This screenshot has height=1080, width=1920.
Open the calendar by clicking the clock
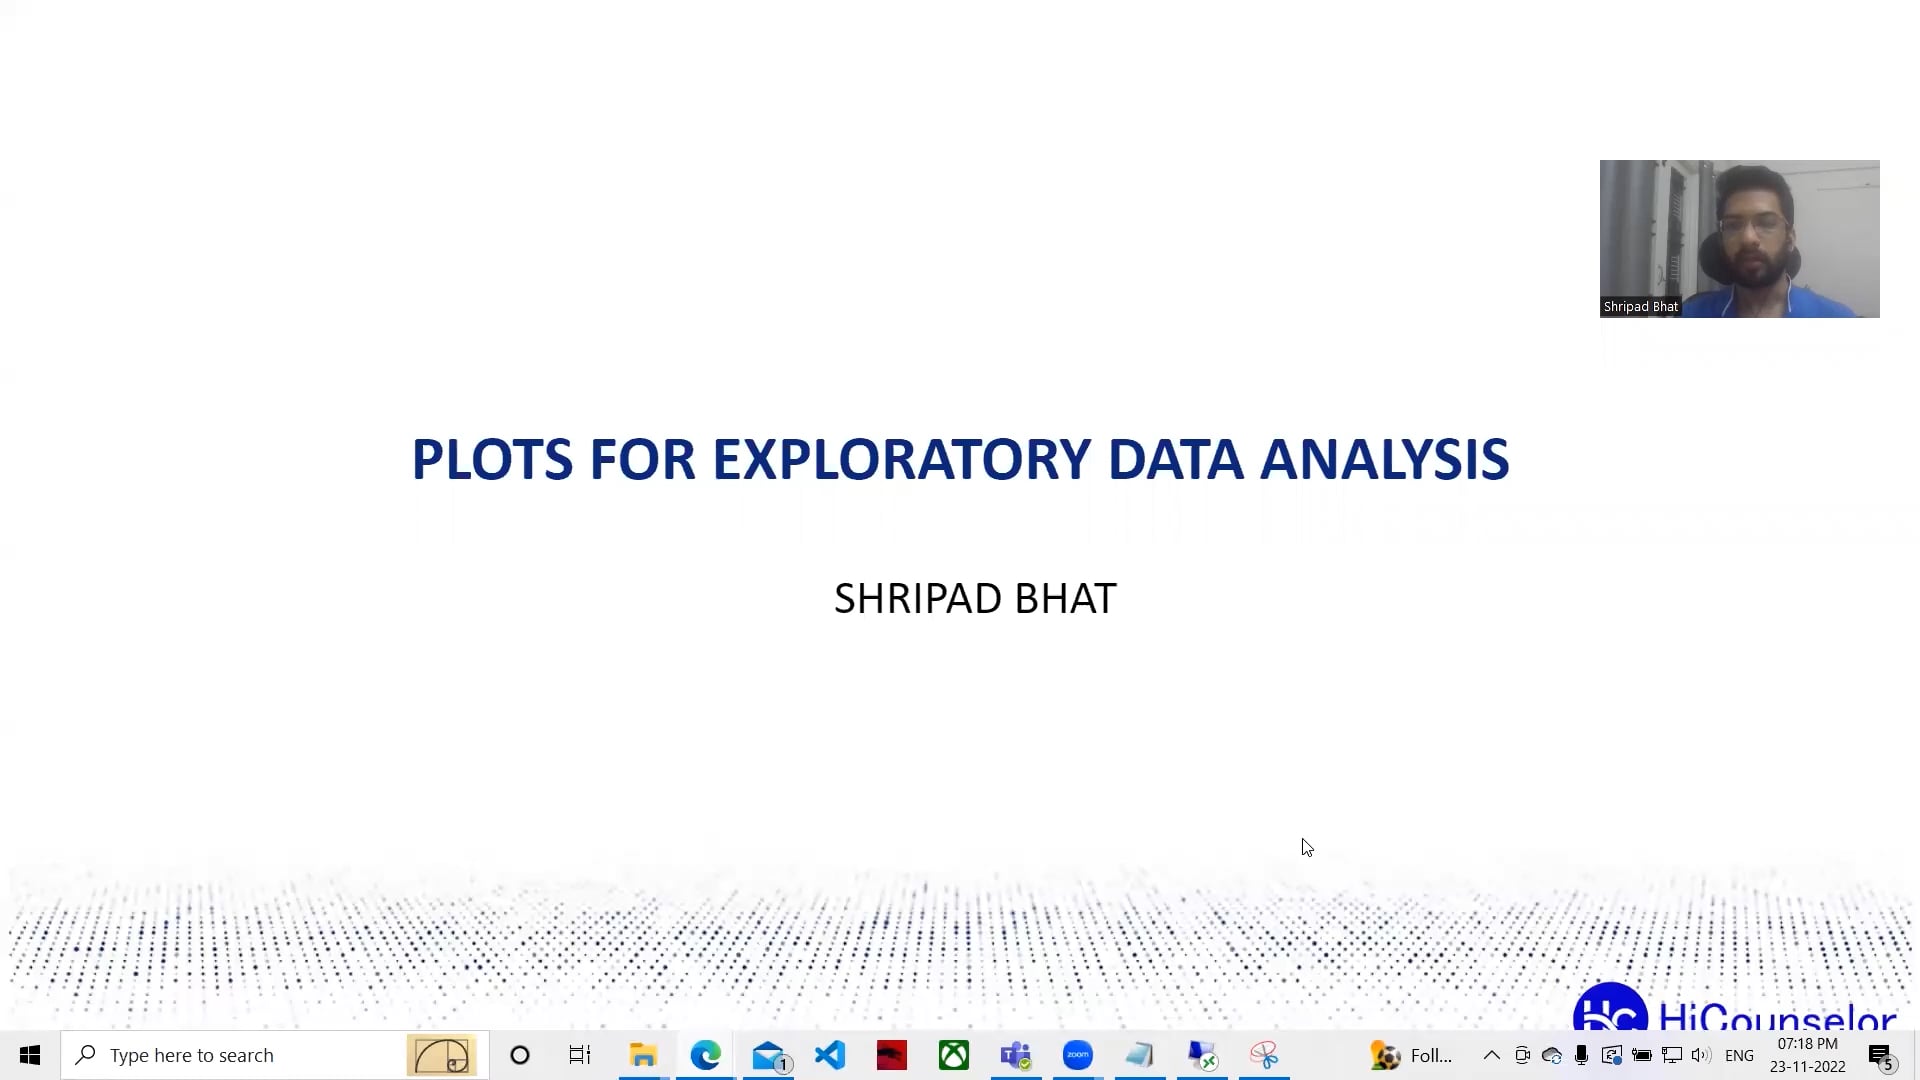click(1806, 1055)
